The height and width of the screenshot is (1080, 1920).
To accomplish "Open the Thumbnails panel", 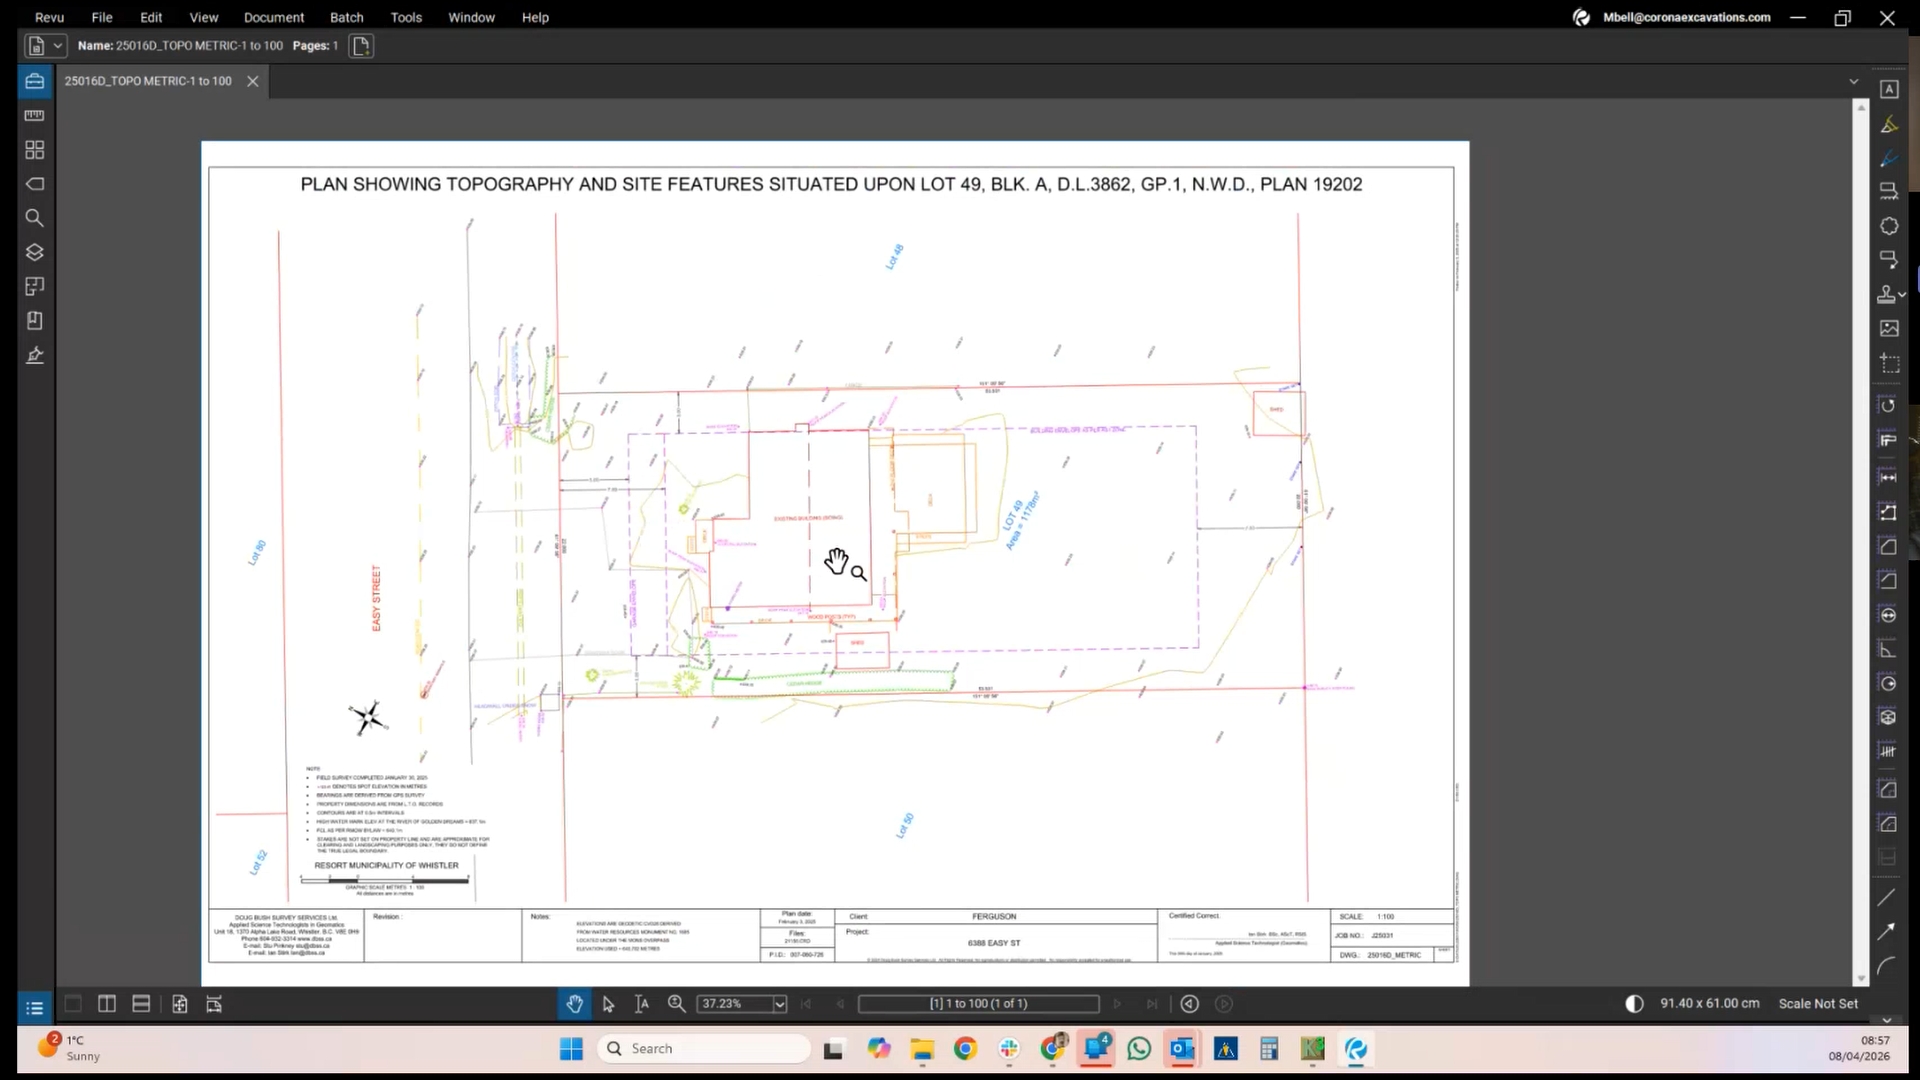I will pyautogui.click(x=35, y=150).
